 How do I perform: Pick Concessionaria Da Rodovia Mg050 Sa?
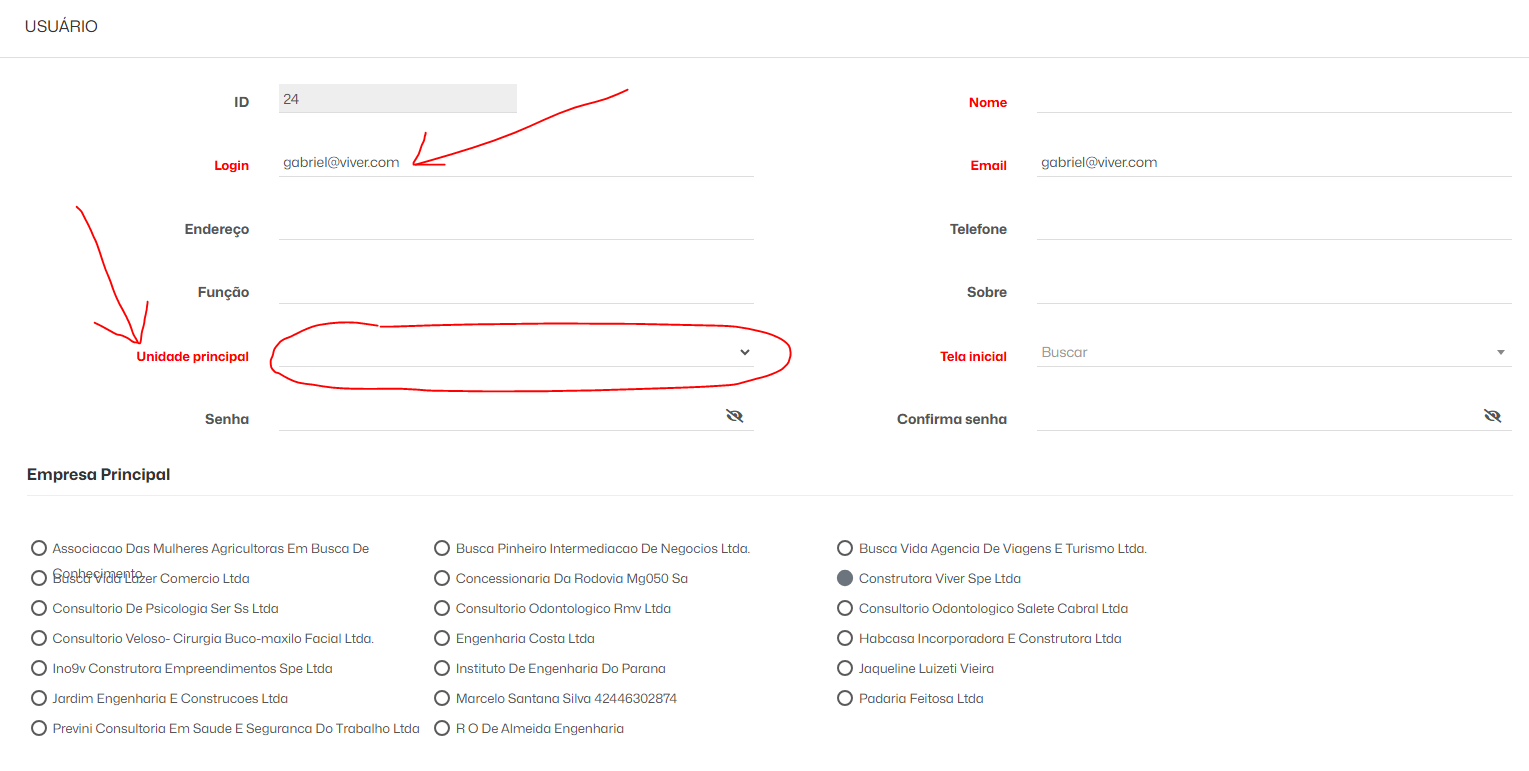coord(442,578)
